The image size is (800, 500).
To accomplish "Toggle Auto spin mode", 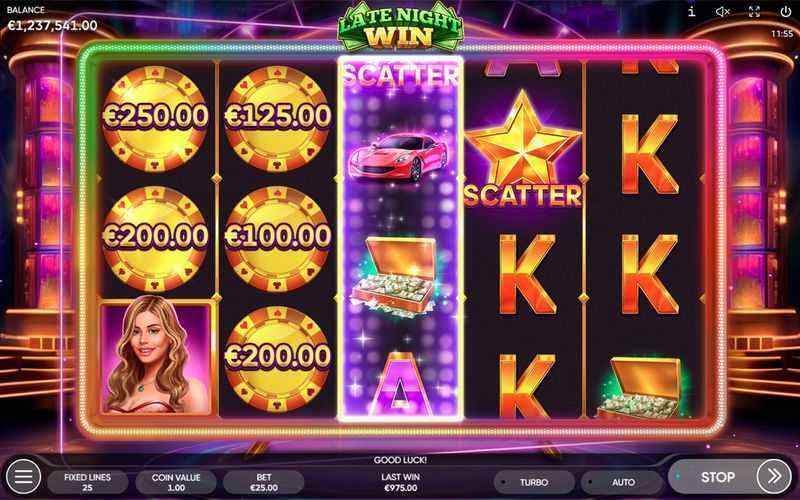I will [622, 482].
